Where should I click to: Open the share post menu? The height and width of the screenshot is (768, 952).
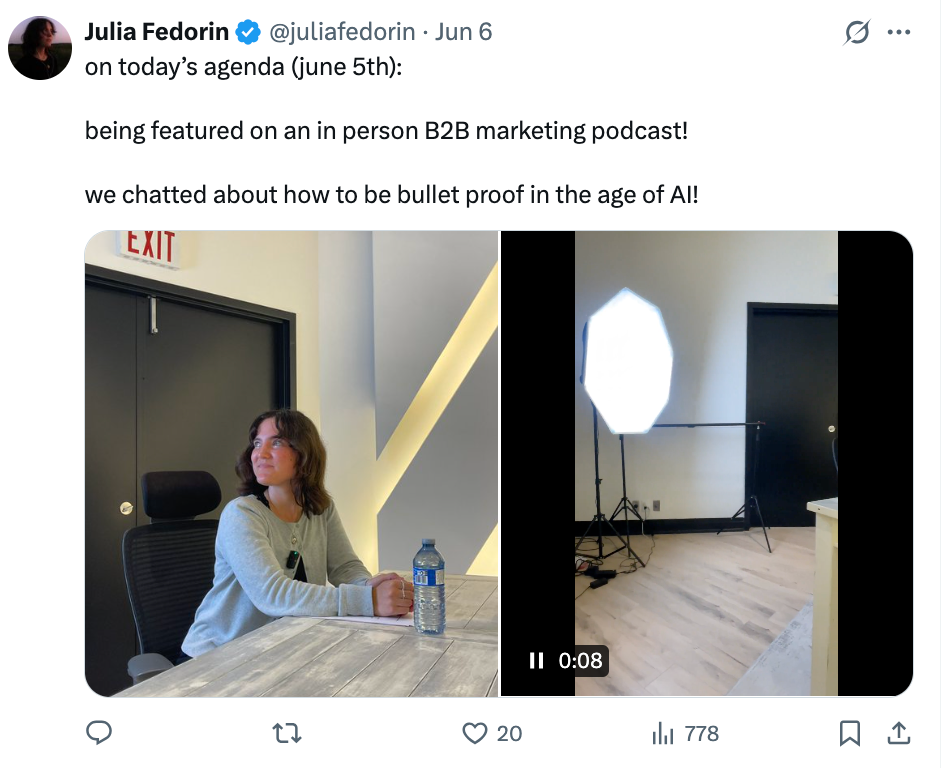tap(899, 734)
